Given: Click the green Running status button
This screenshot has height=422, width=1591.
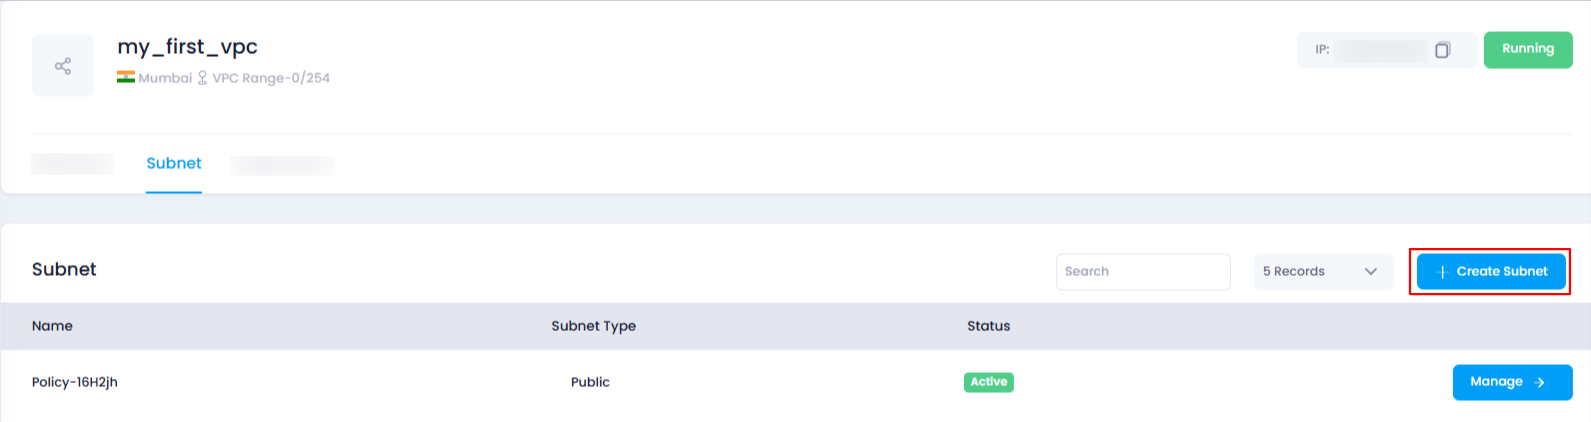Looking at the screenshot, I should (x=1528, y=50).
